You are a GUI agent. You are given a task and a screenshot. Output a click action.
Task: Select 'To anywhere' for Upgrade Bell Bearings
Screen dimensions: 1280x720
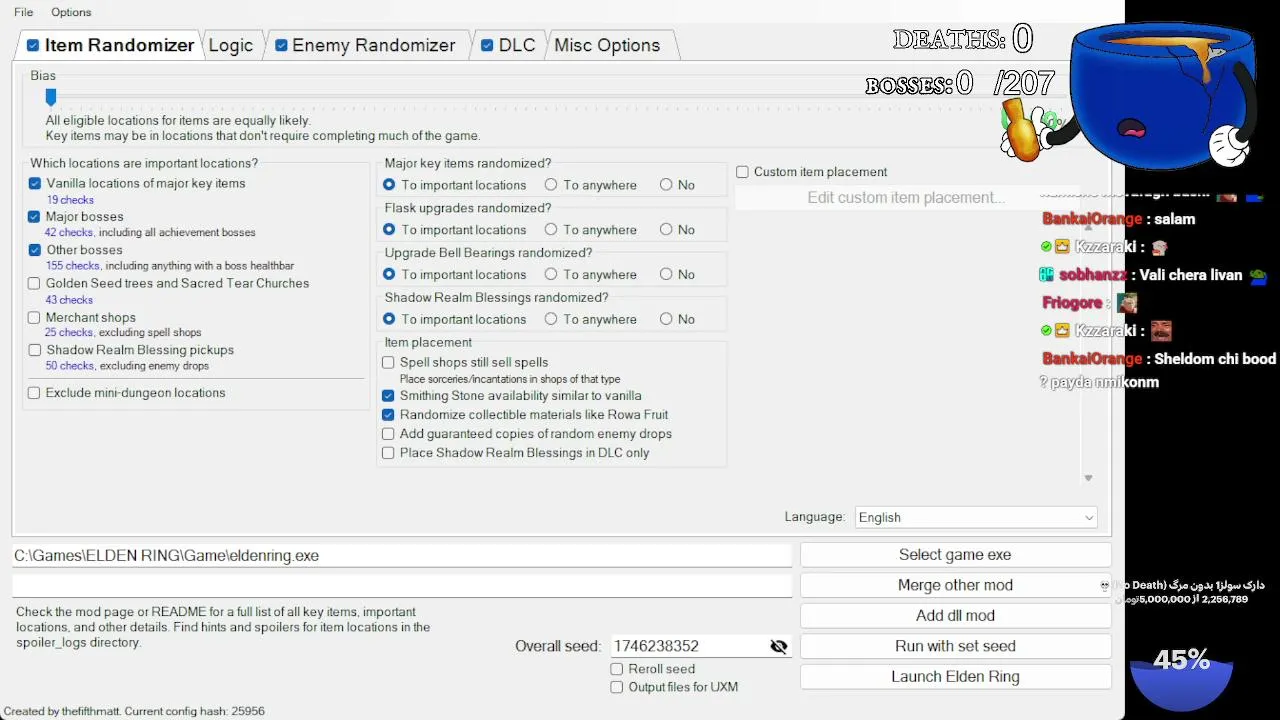(x=551, y=275)
